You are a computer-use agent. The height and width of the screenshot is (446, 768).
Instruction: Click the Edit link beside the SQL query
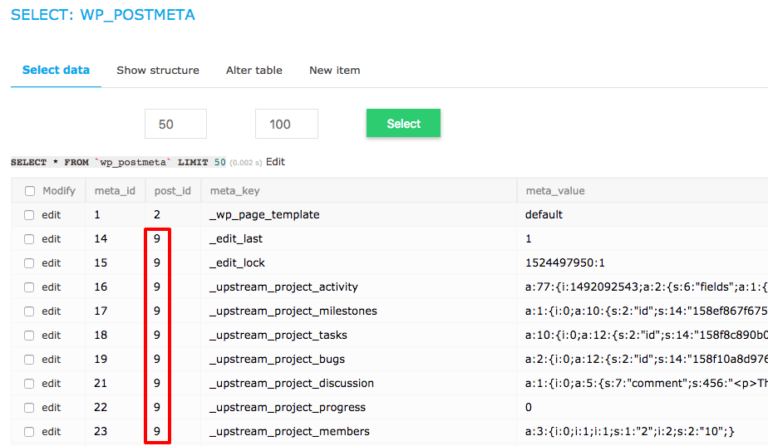pos(275,161)
